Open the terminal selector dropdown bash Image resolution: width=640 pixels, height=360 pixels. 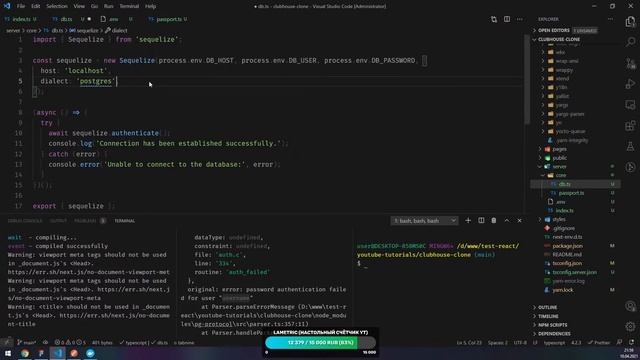click(424, 220)
